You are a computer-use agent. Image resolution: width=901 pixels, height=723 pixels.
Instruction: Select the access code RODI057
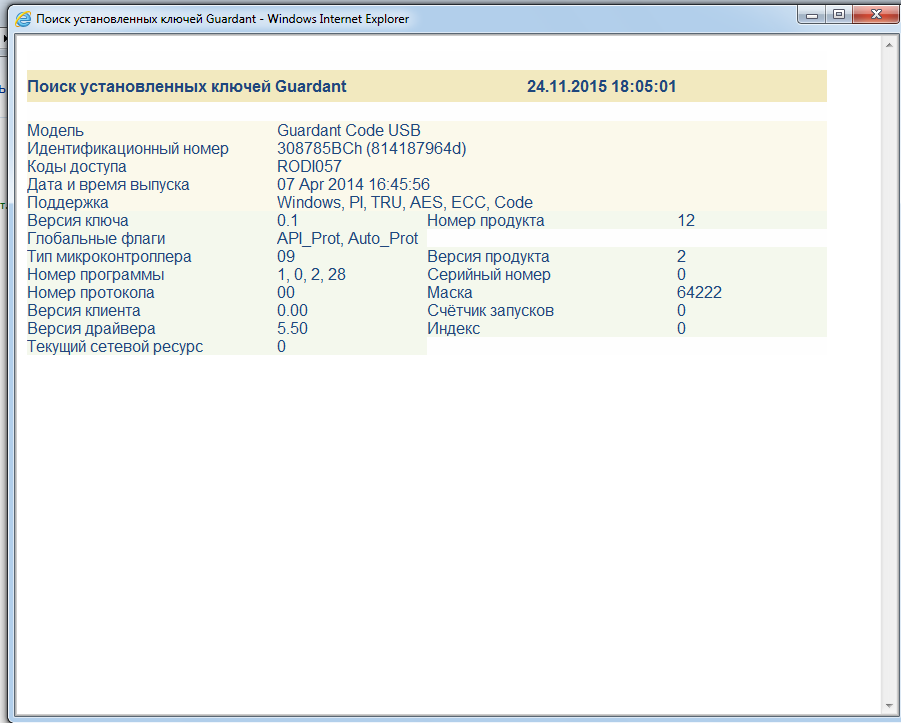[x=309, y=167]
